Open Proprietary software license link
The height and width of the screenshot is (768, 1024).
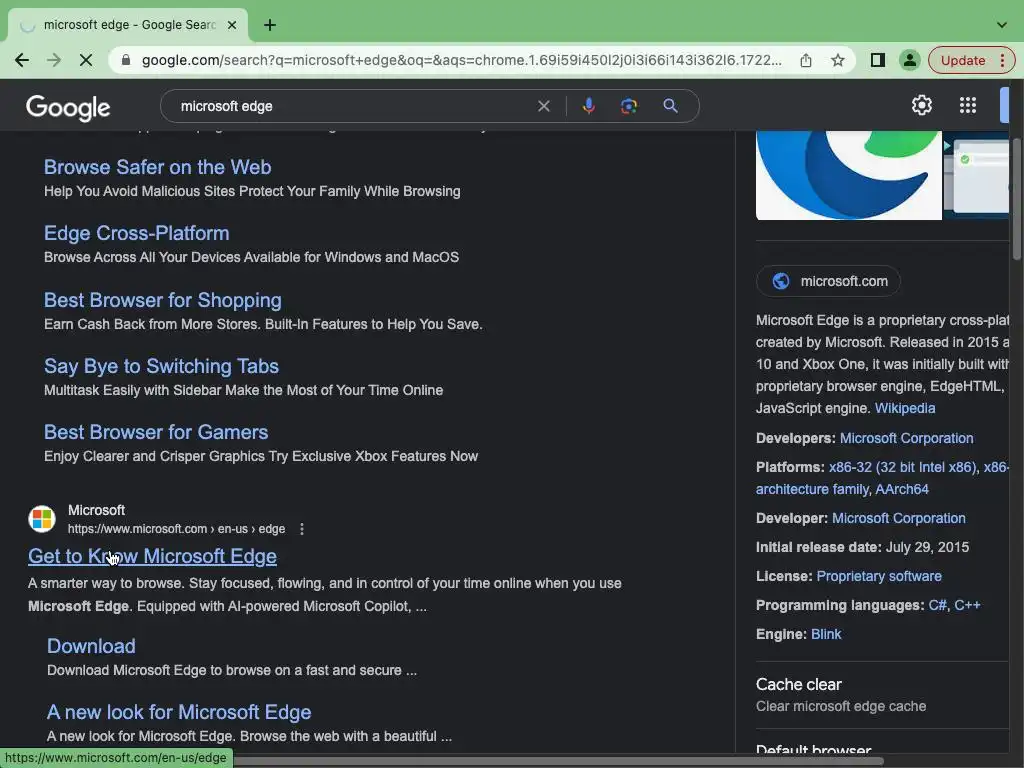(879, 576)
